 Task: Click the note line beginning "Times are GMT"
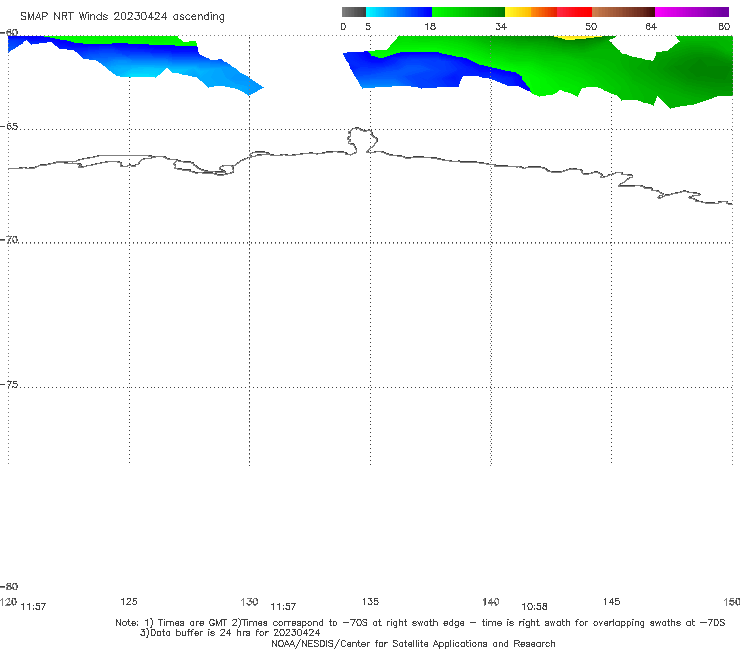[420, 623]
